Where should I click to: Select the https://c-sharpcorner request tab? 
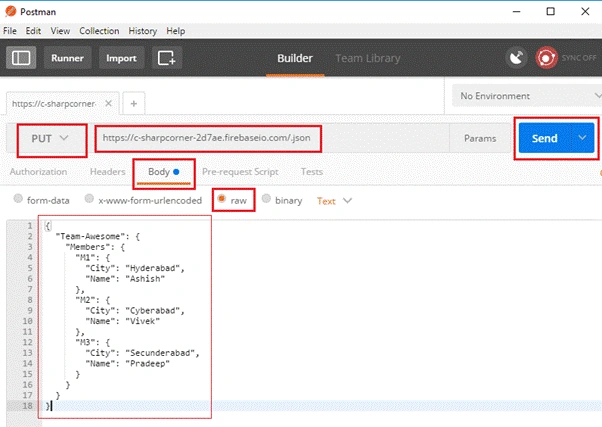coord(54,103)
